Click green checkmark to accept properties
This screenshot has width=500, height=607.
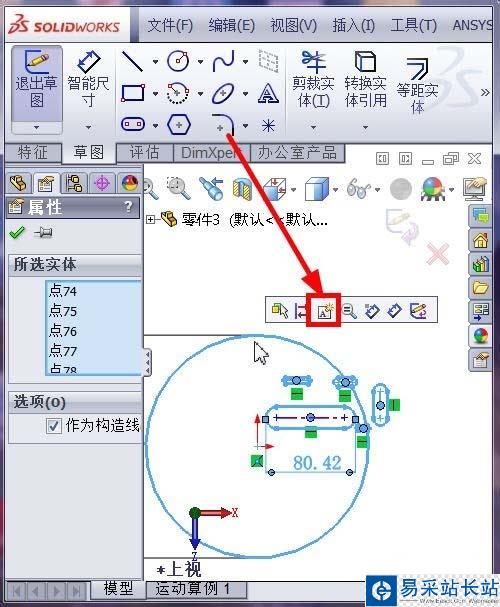(17, 232)
